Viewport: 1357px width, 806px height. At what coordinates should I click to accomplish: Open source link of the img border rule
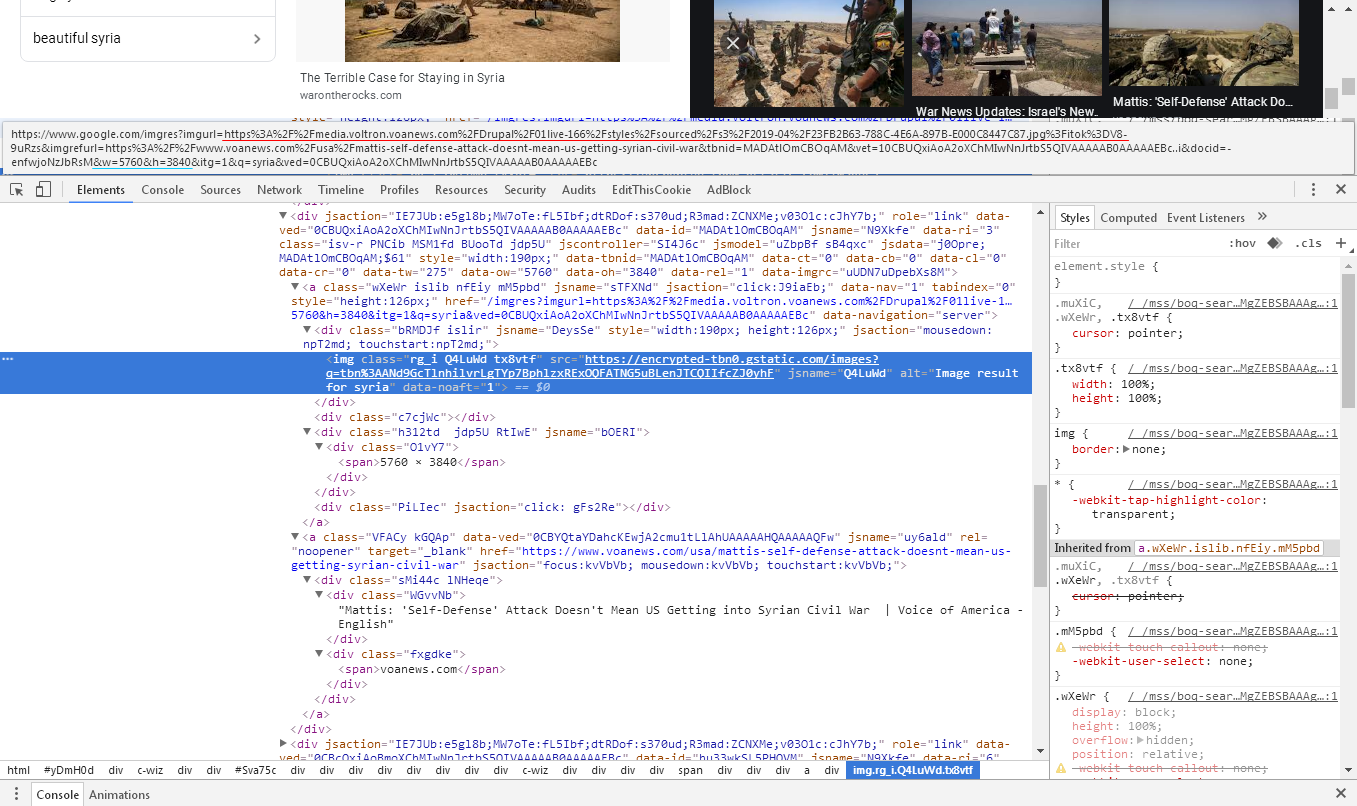click(1232, 433)
